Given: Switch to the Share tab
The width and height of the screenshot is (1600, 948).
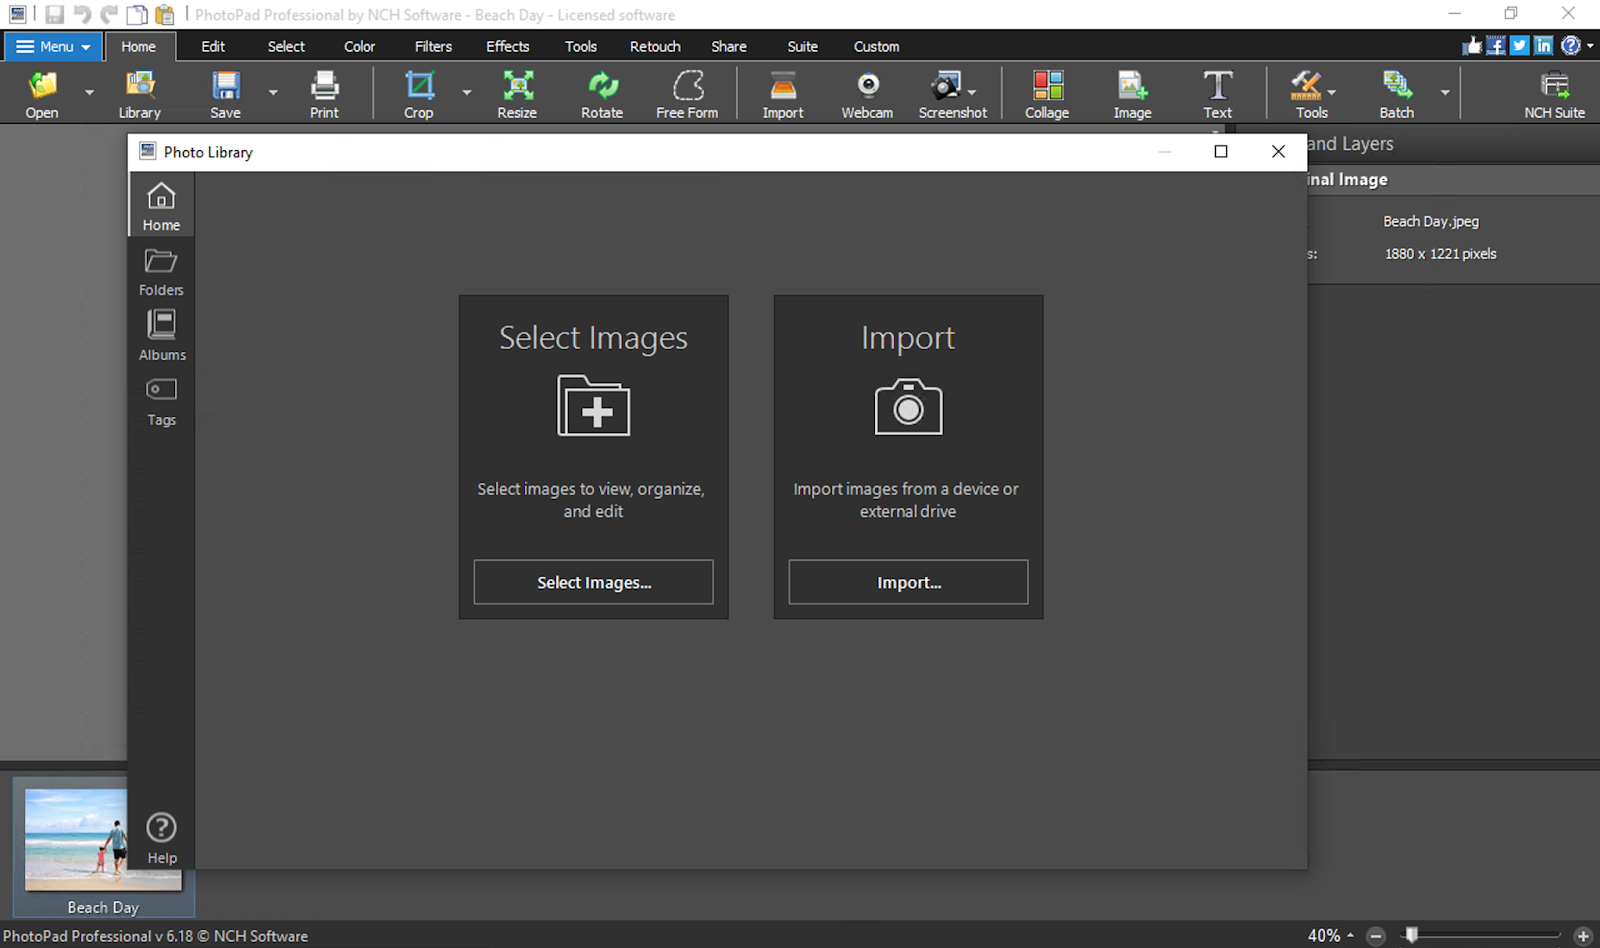Looking at the screenshot, I should 729,46.
